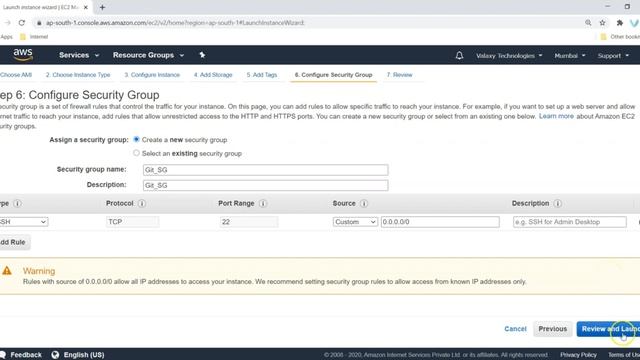Click the Security group name field
Image resolution: width=640 pixels, height=360 pixels.
click(x=265, y=170)
